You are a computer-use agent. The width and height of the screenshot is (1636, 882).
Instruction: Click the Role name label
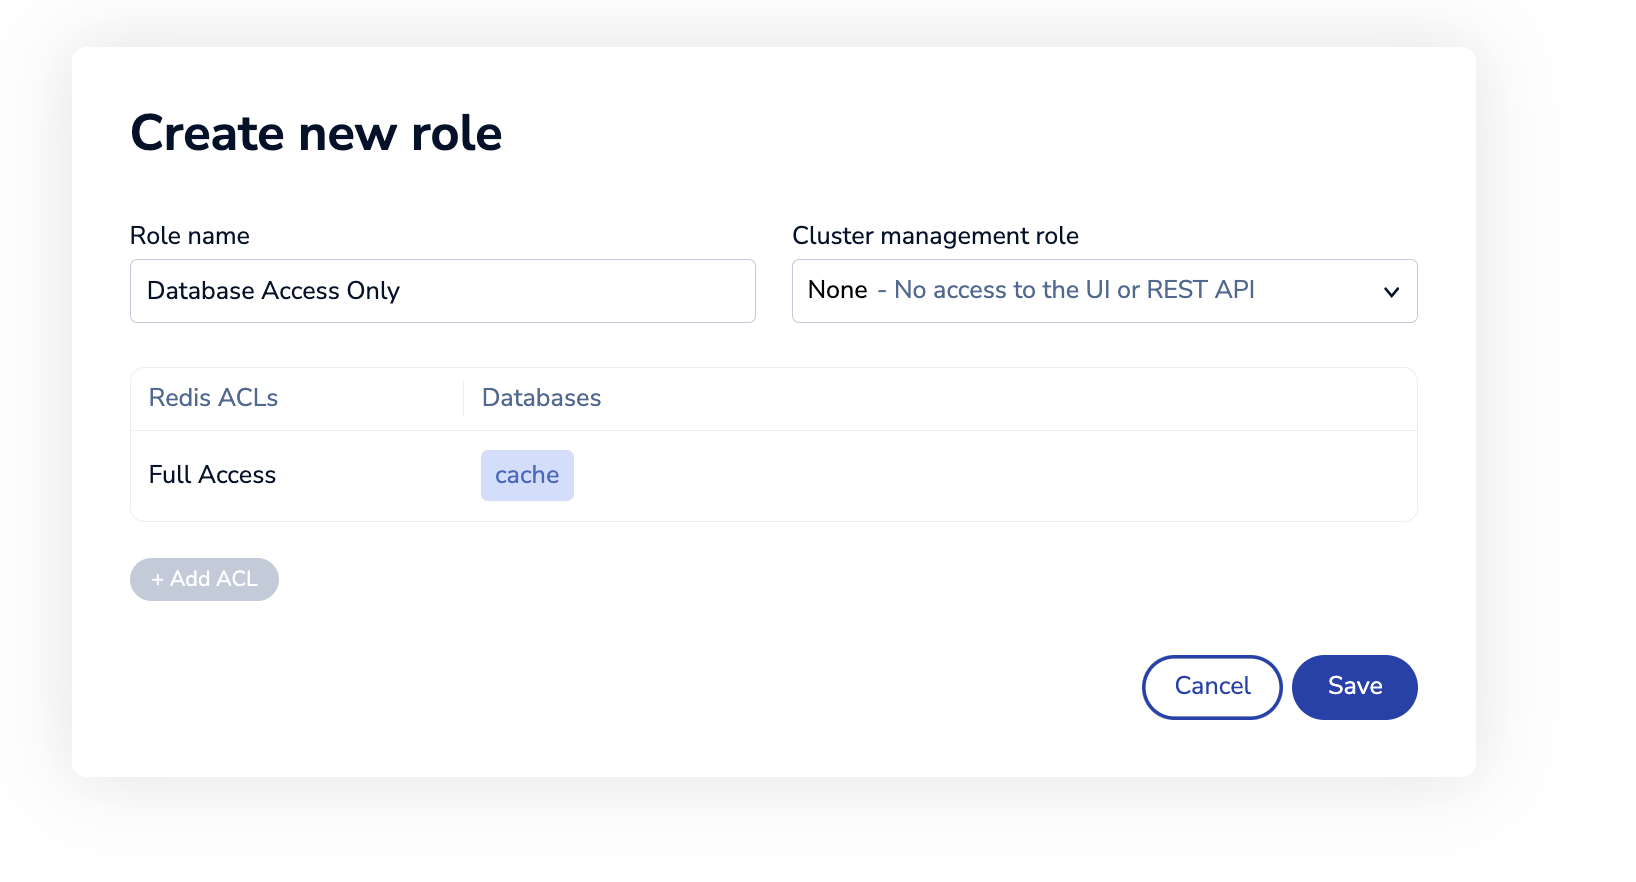pos(190,236)
